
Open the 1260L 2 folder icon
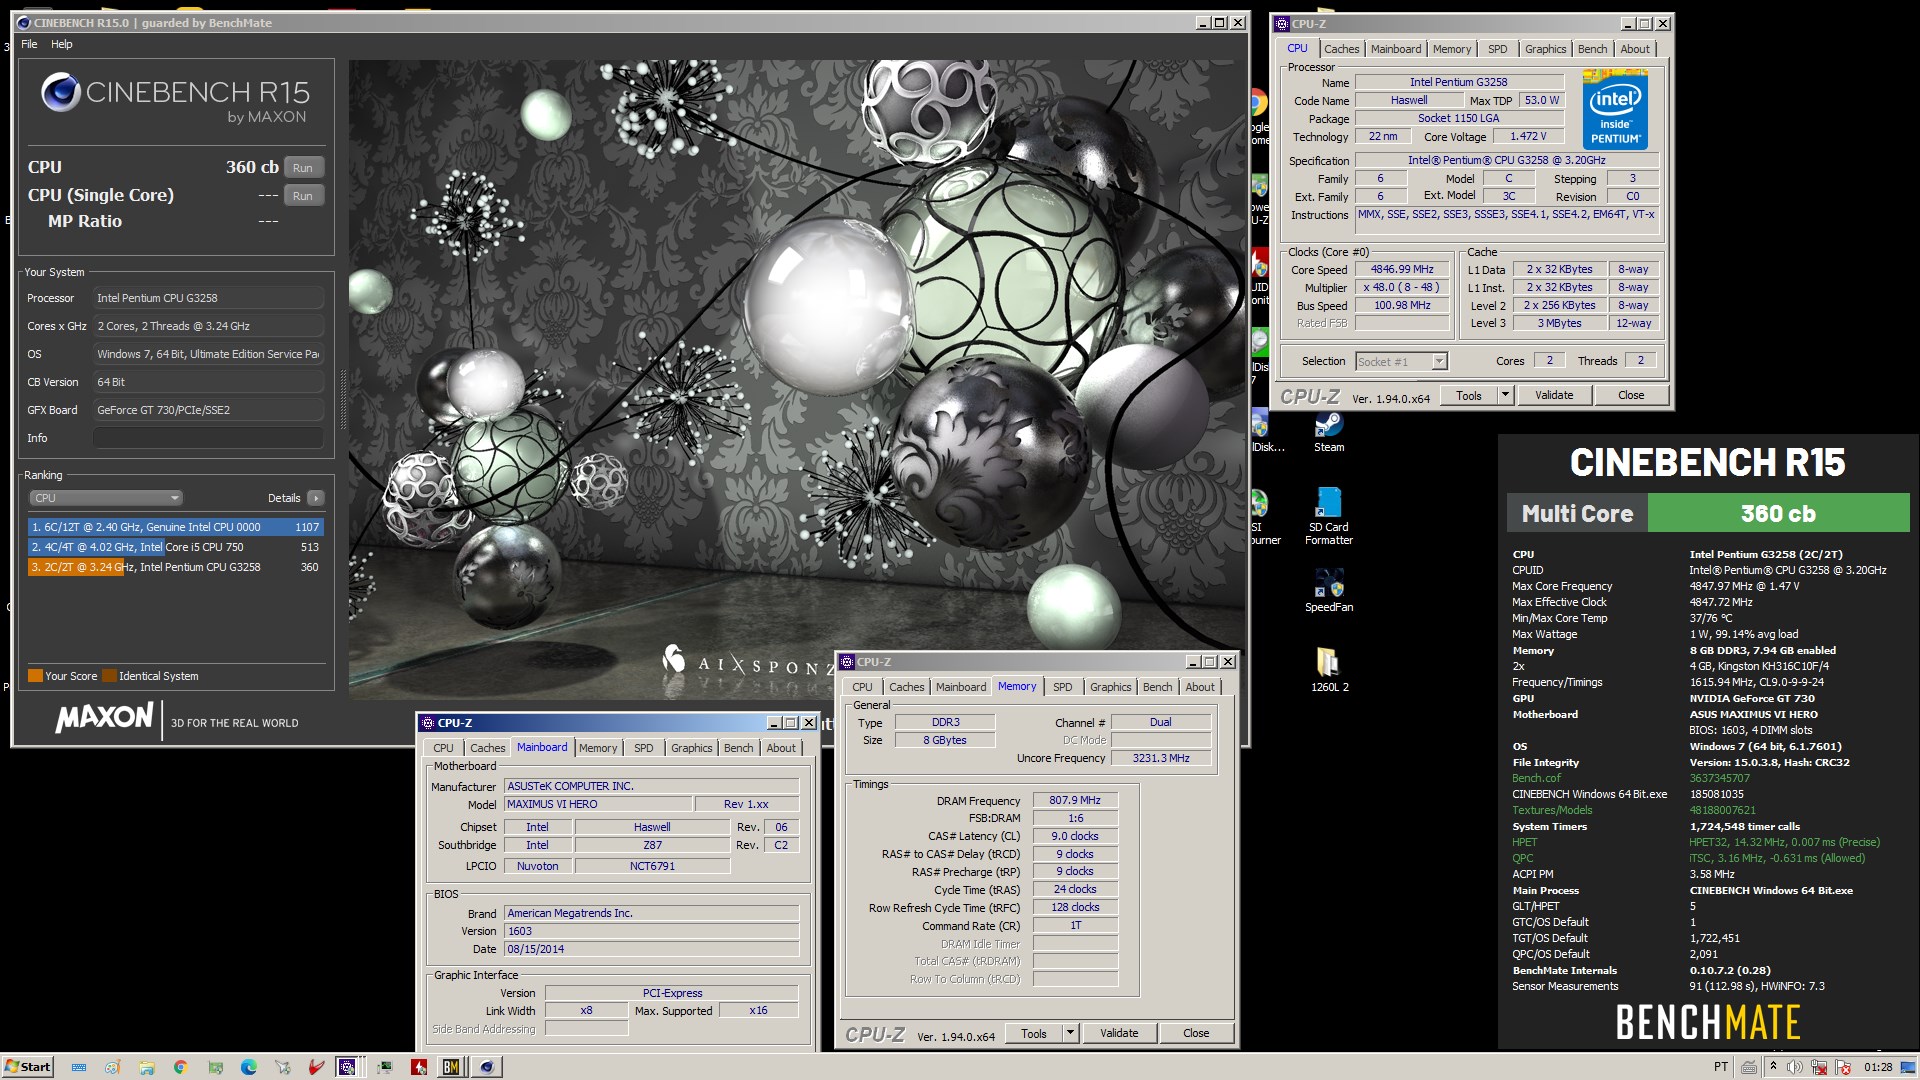coord(1329,670)
